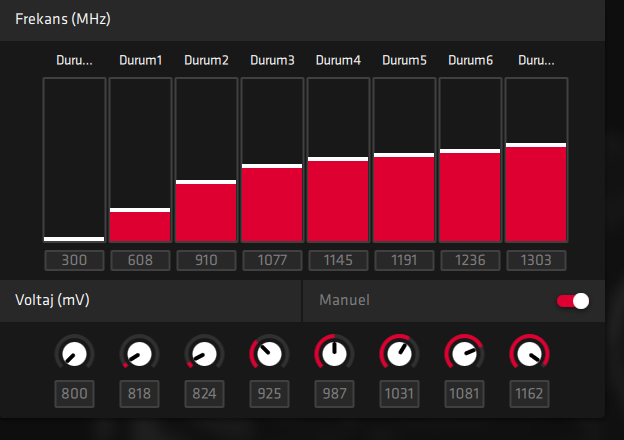Click the Durum4 column label
The image size is (624, 440).
click(x=338, y=60)
